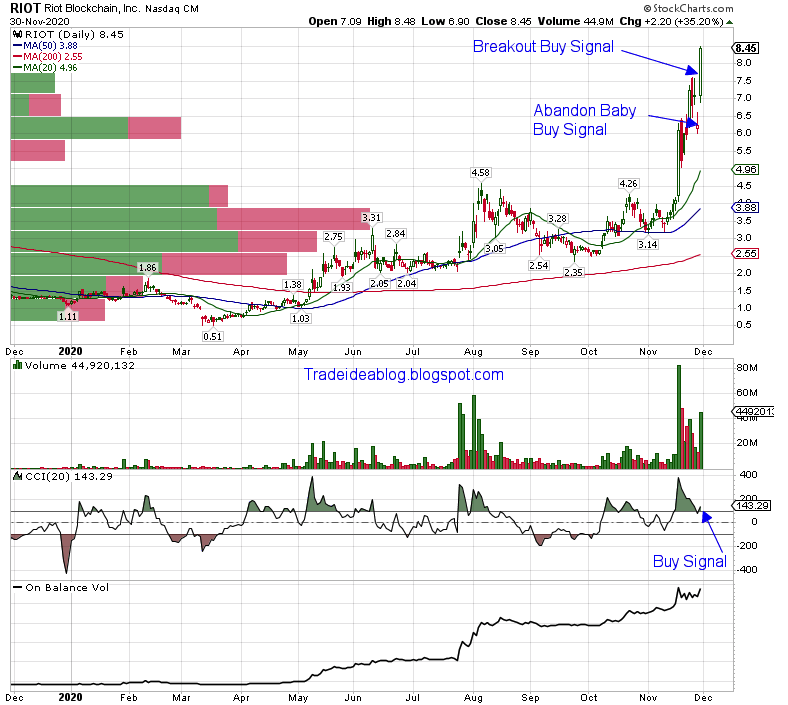The image size is (788, 705).
Task: Click the 1.11 low price label
Action: (x=67, y=317)
